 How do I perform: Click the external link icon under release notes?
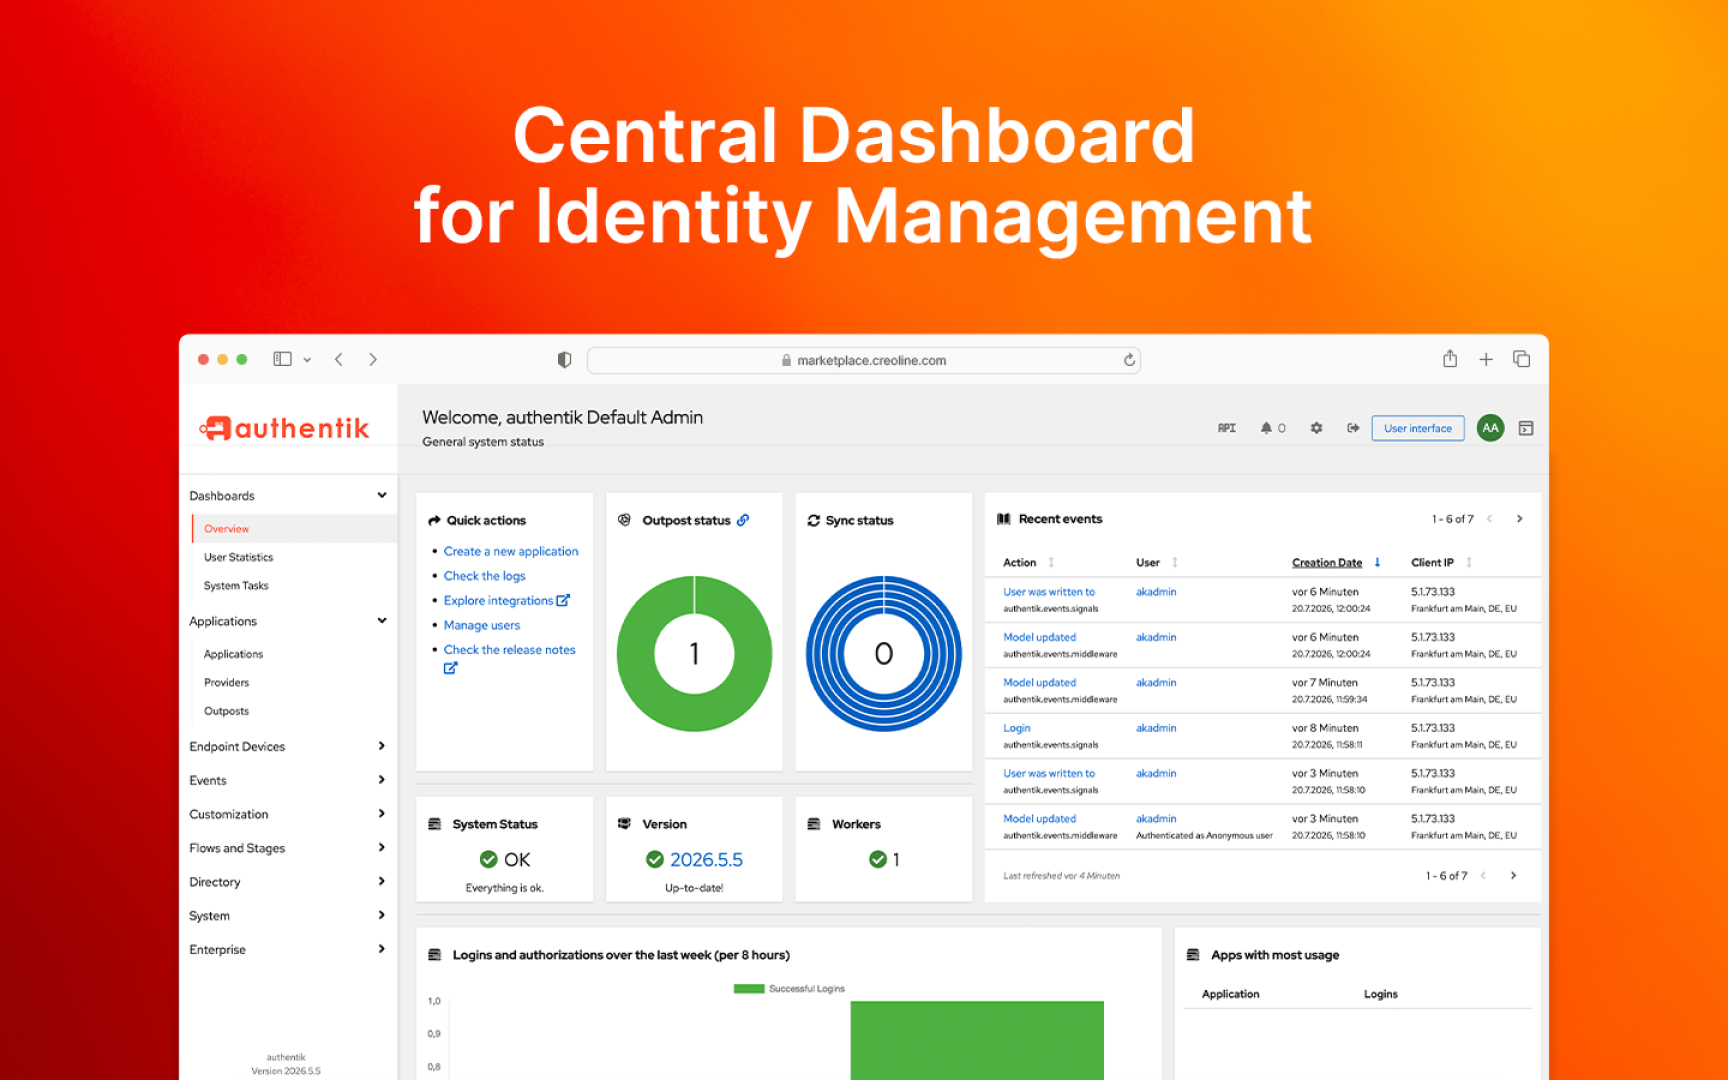(450, 668)
